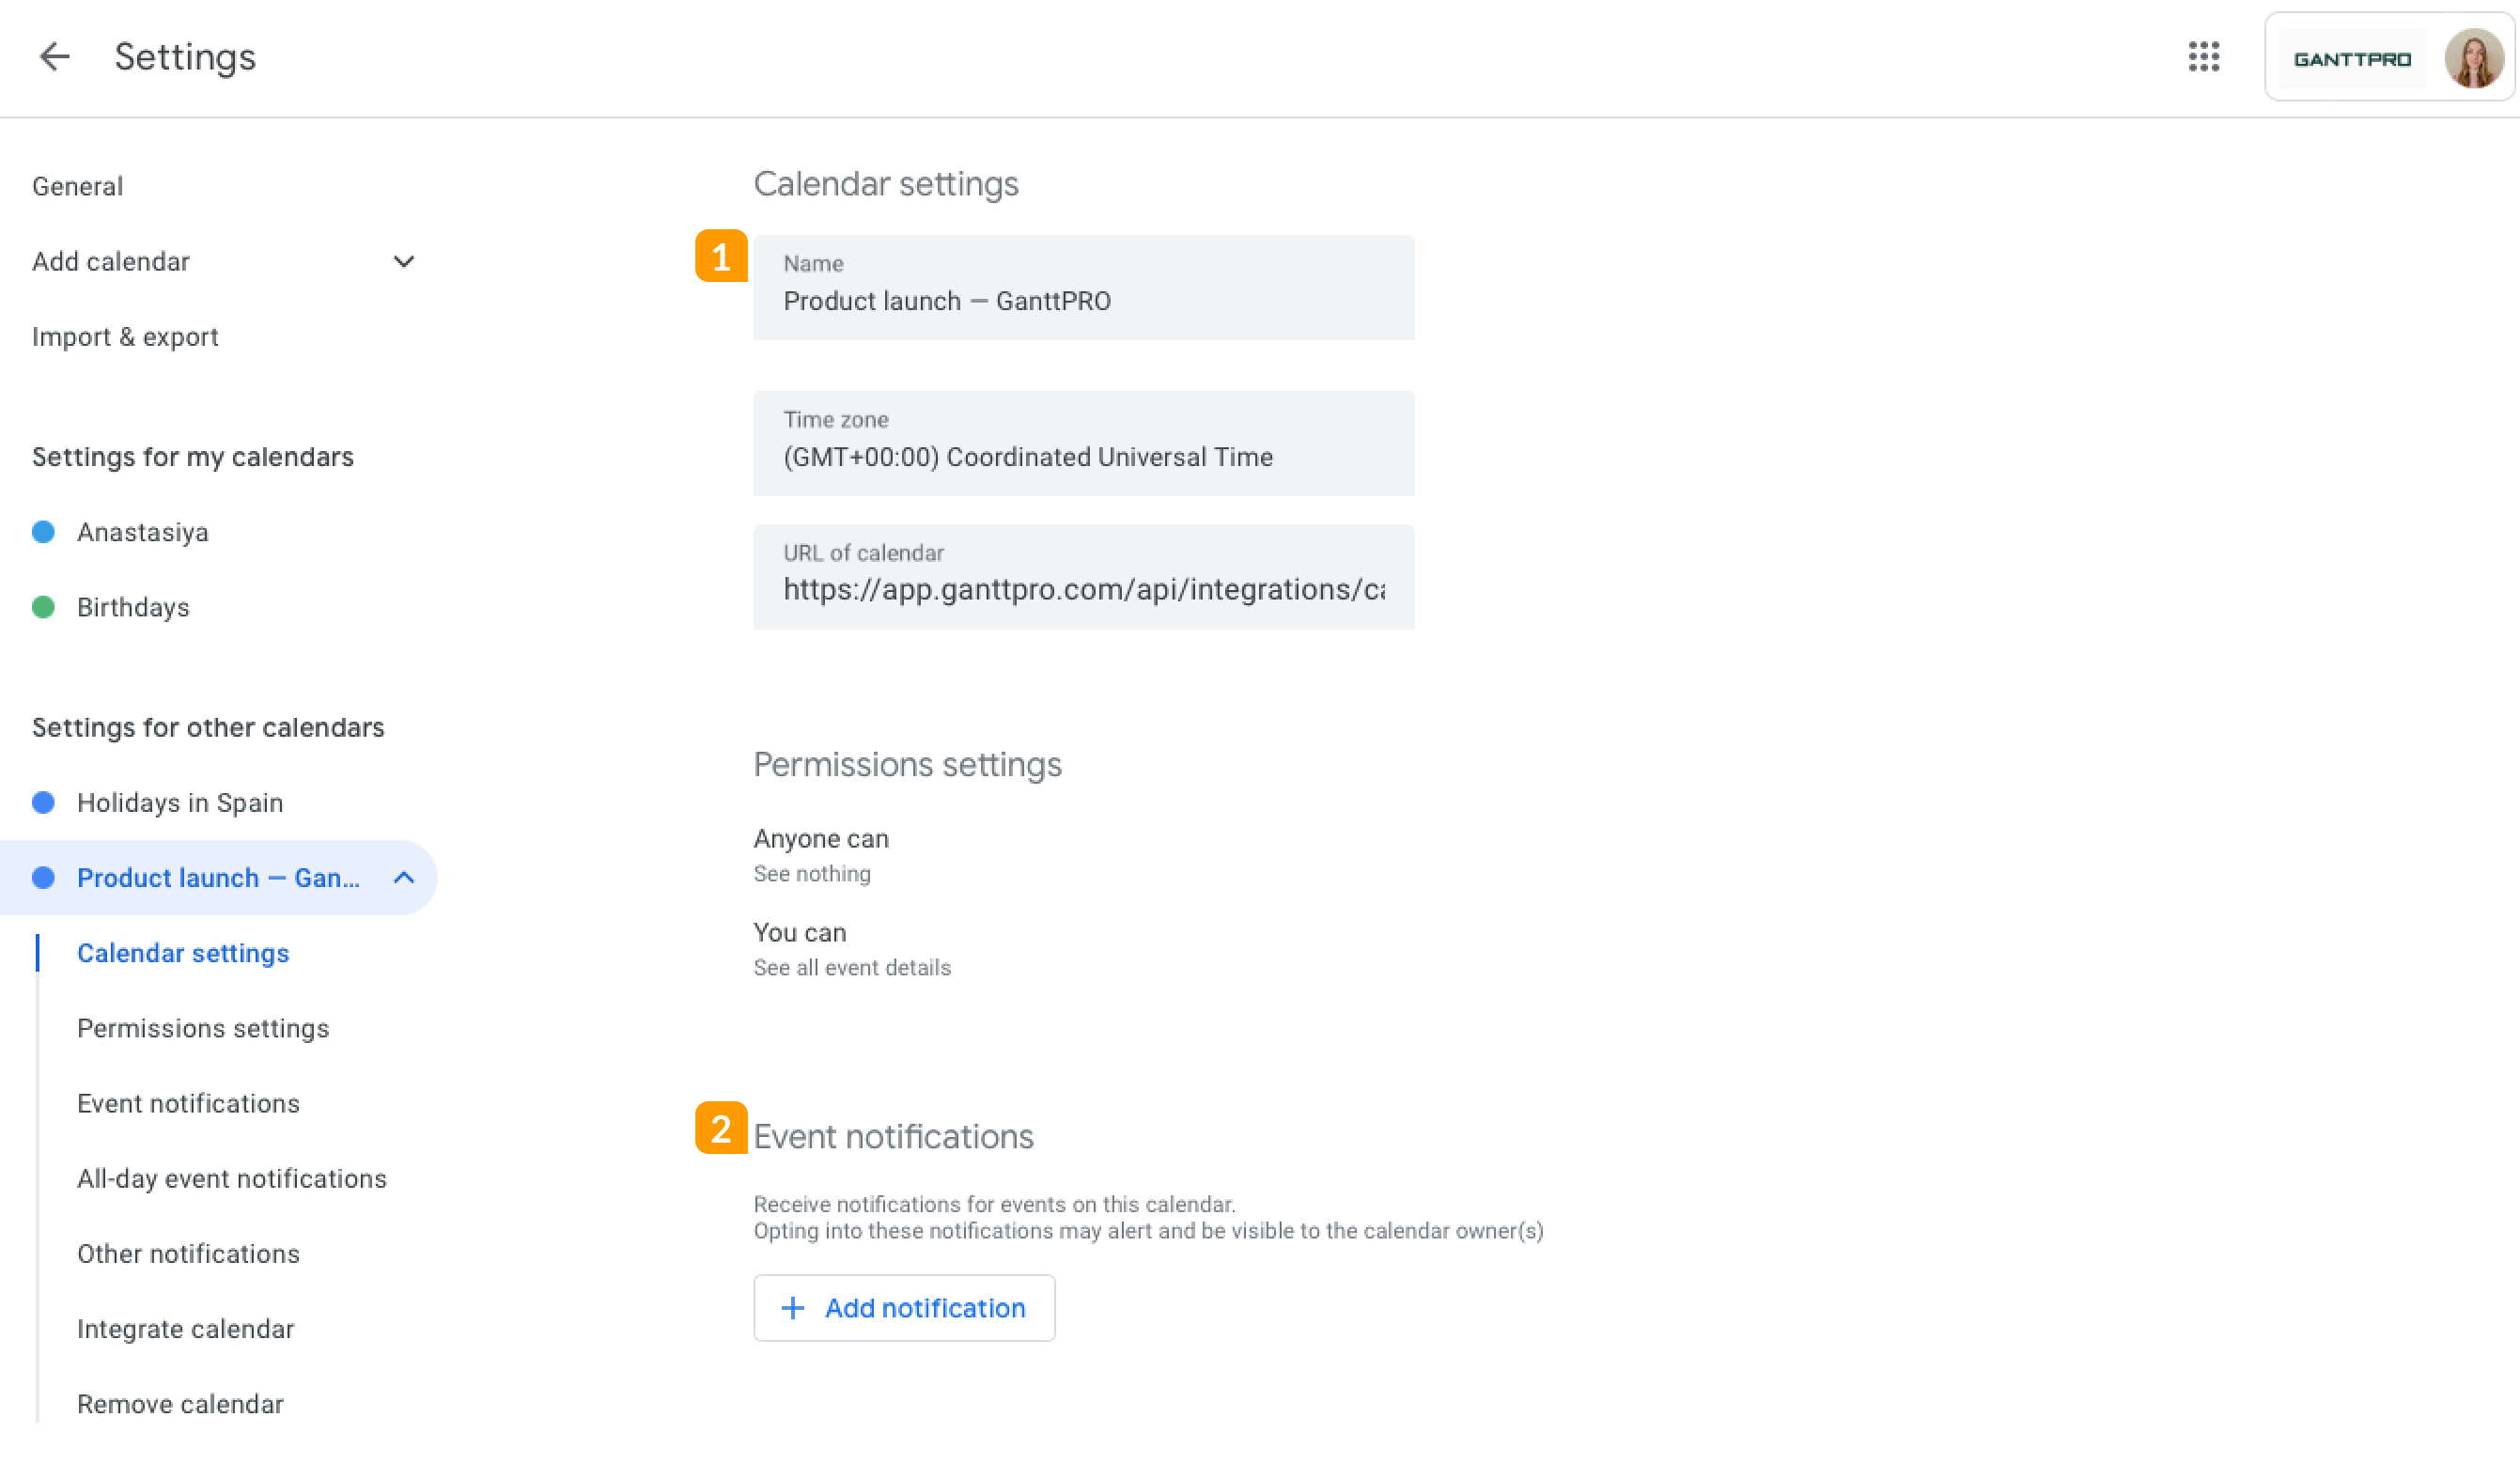Open the Time zone field

pyautogui.click(x=1083, y=444)
